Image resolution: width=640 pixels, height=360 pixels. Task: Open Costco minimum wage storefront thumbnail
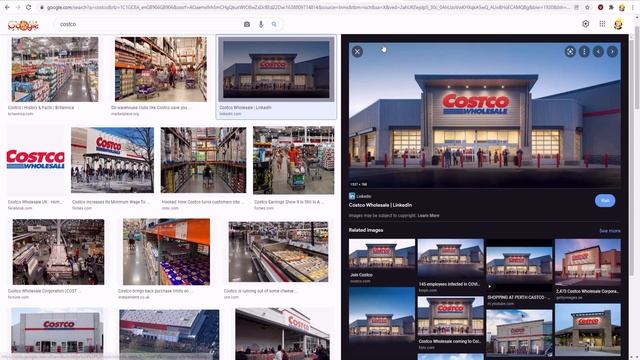point(113,160)
